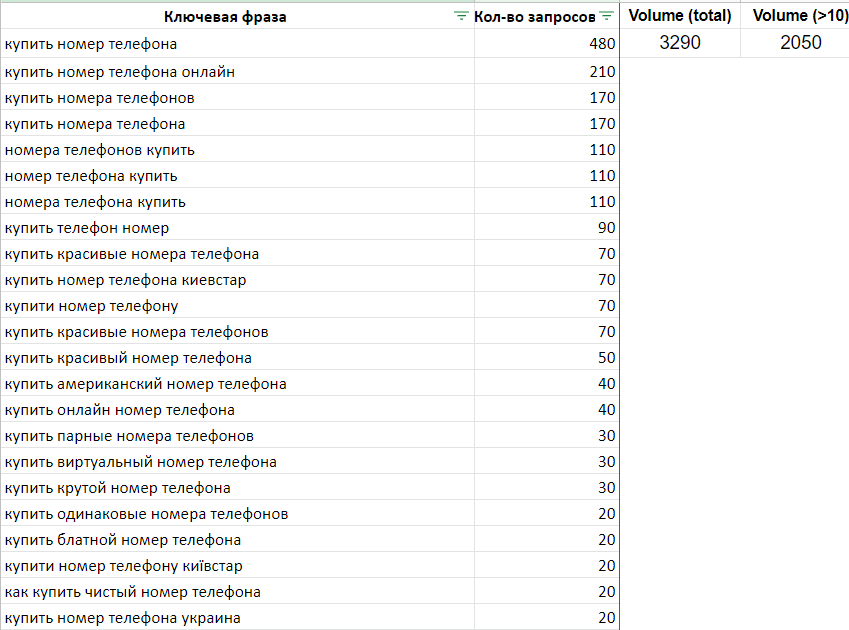Click the Volume (>10) header cell
This screenshot has width=849, height=630.
[x=794, y=16]
